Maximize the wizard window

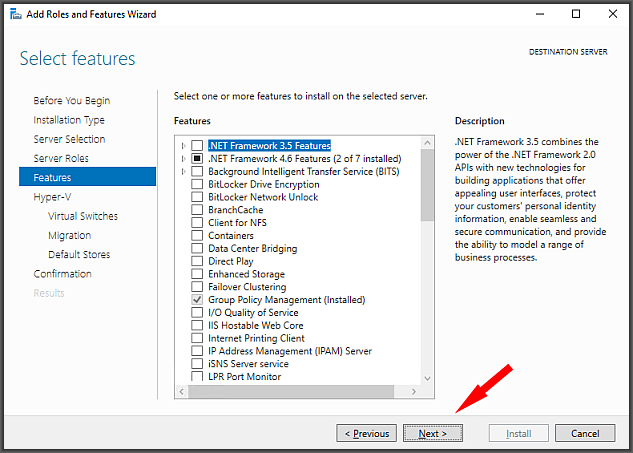click(x=576, y=14)
